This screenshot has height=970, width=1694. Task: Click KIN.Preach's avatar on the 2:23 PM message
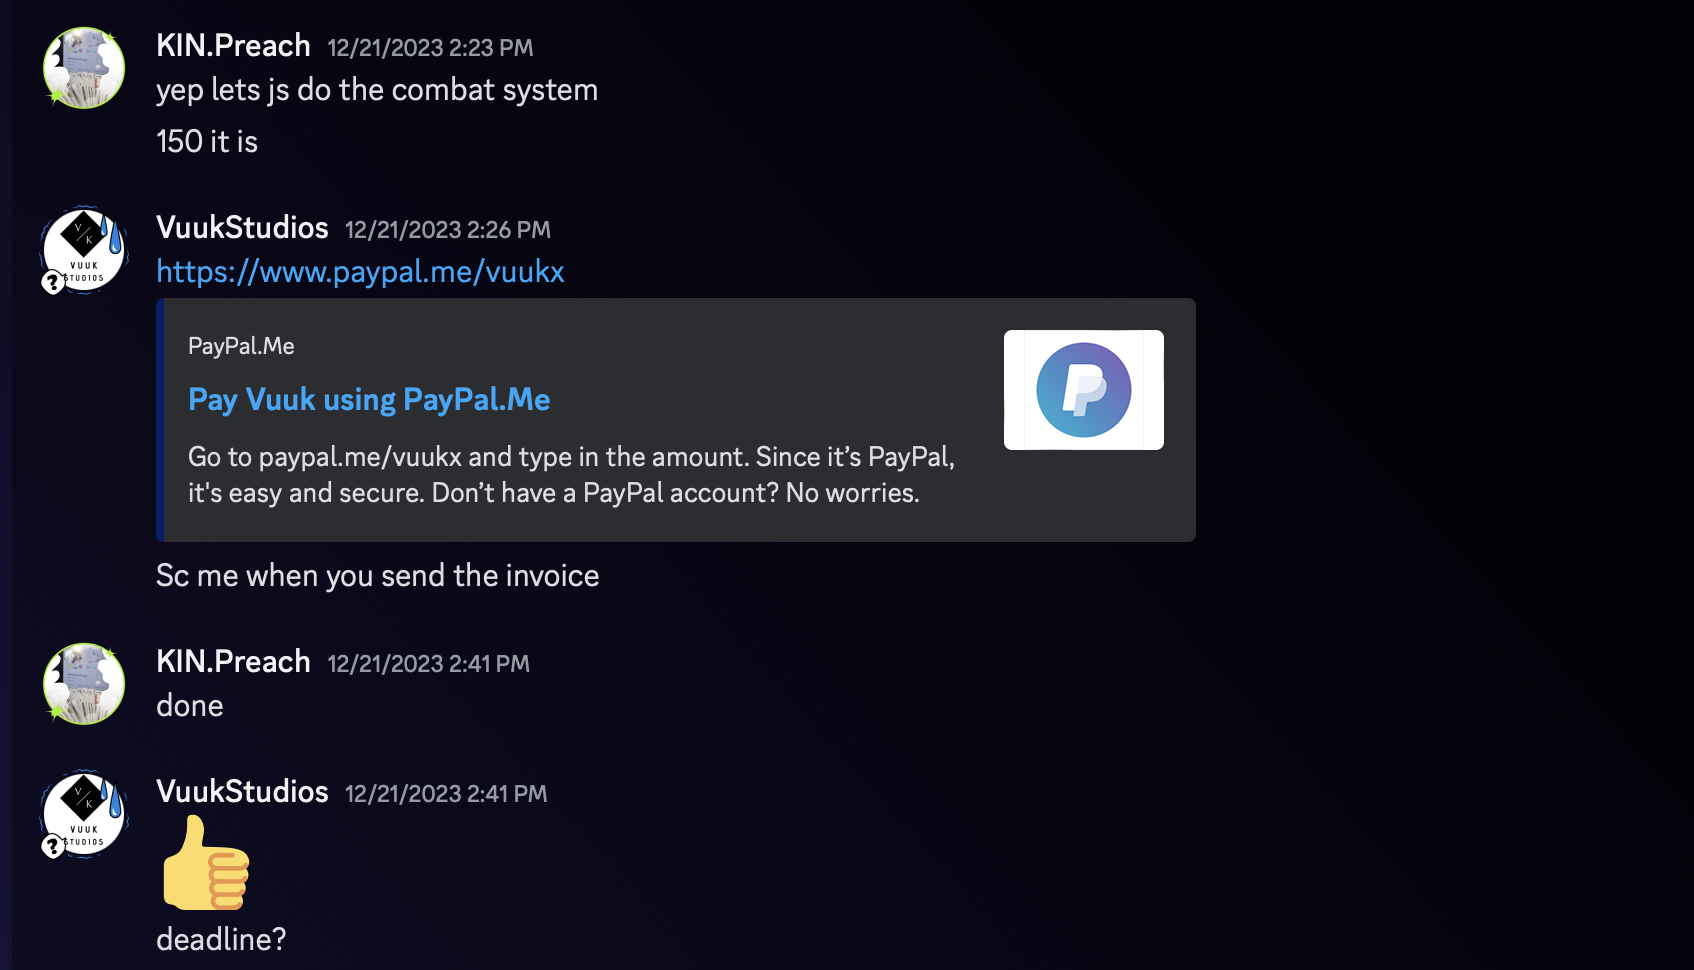(x=84, y=68)
